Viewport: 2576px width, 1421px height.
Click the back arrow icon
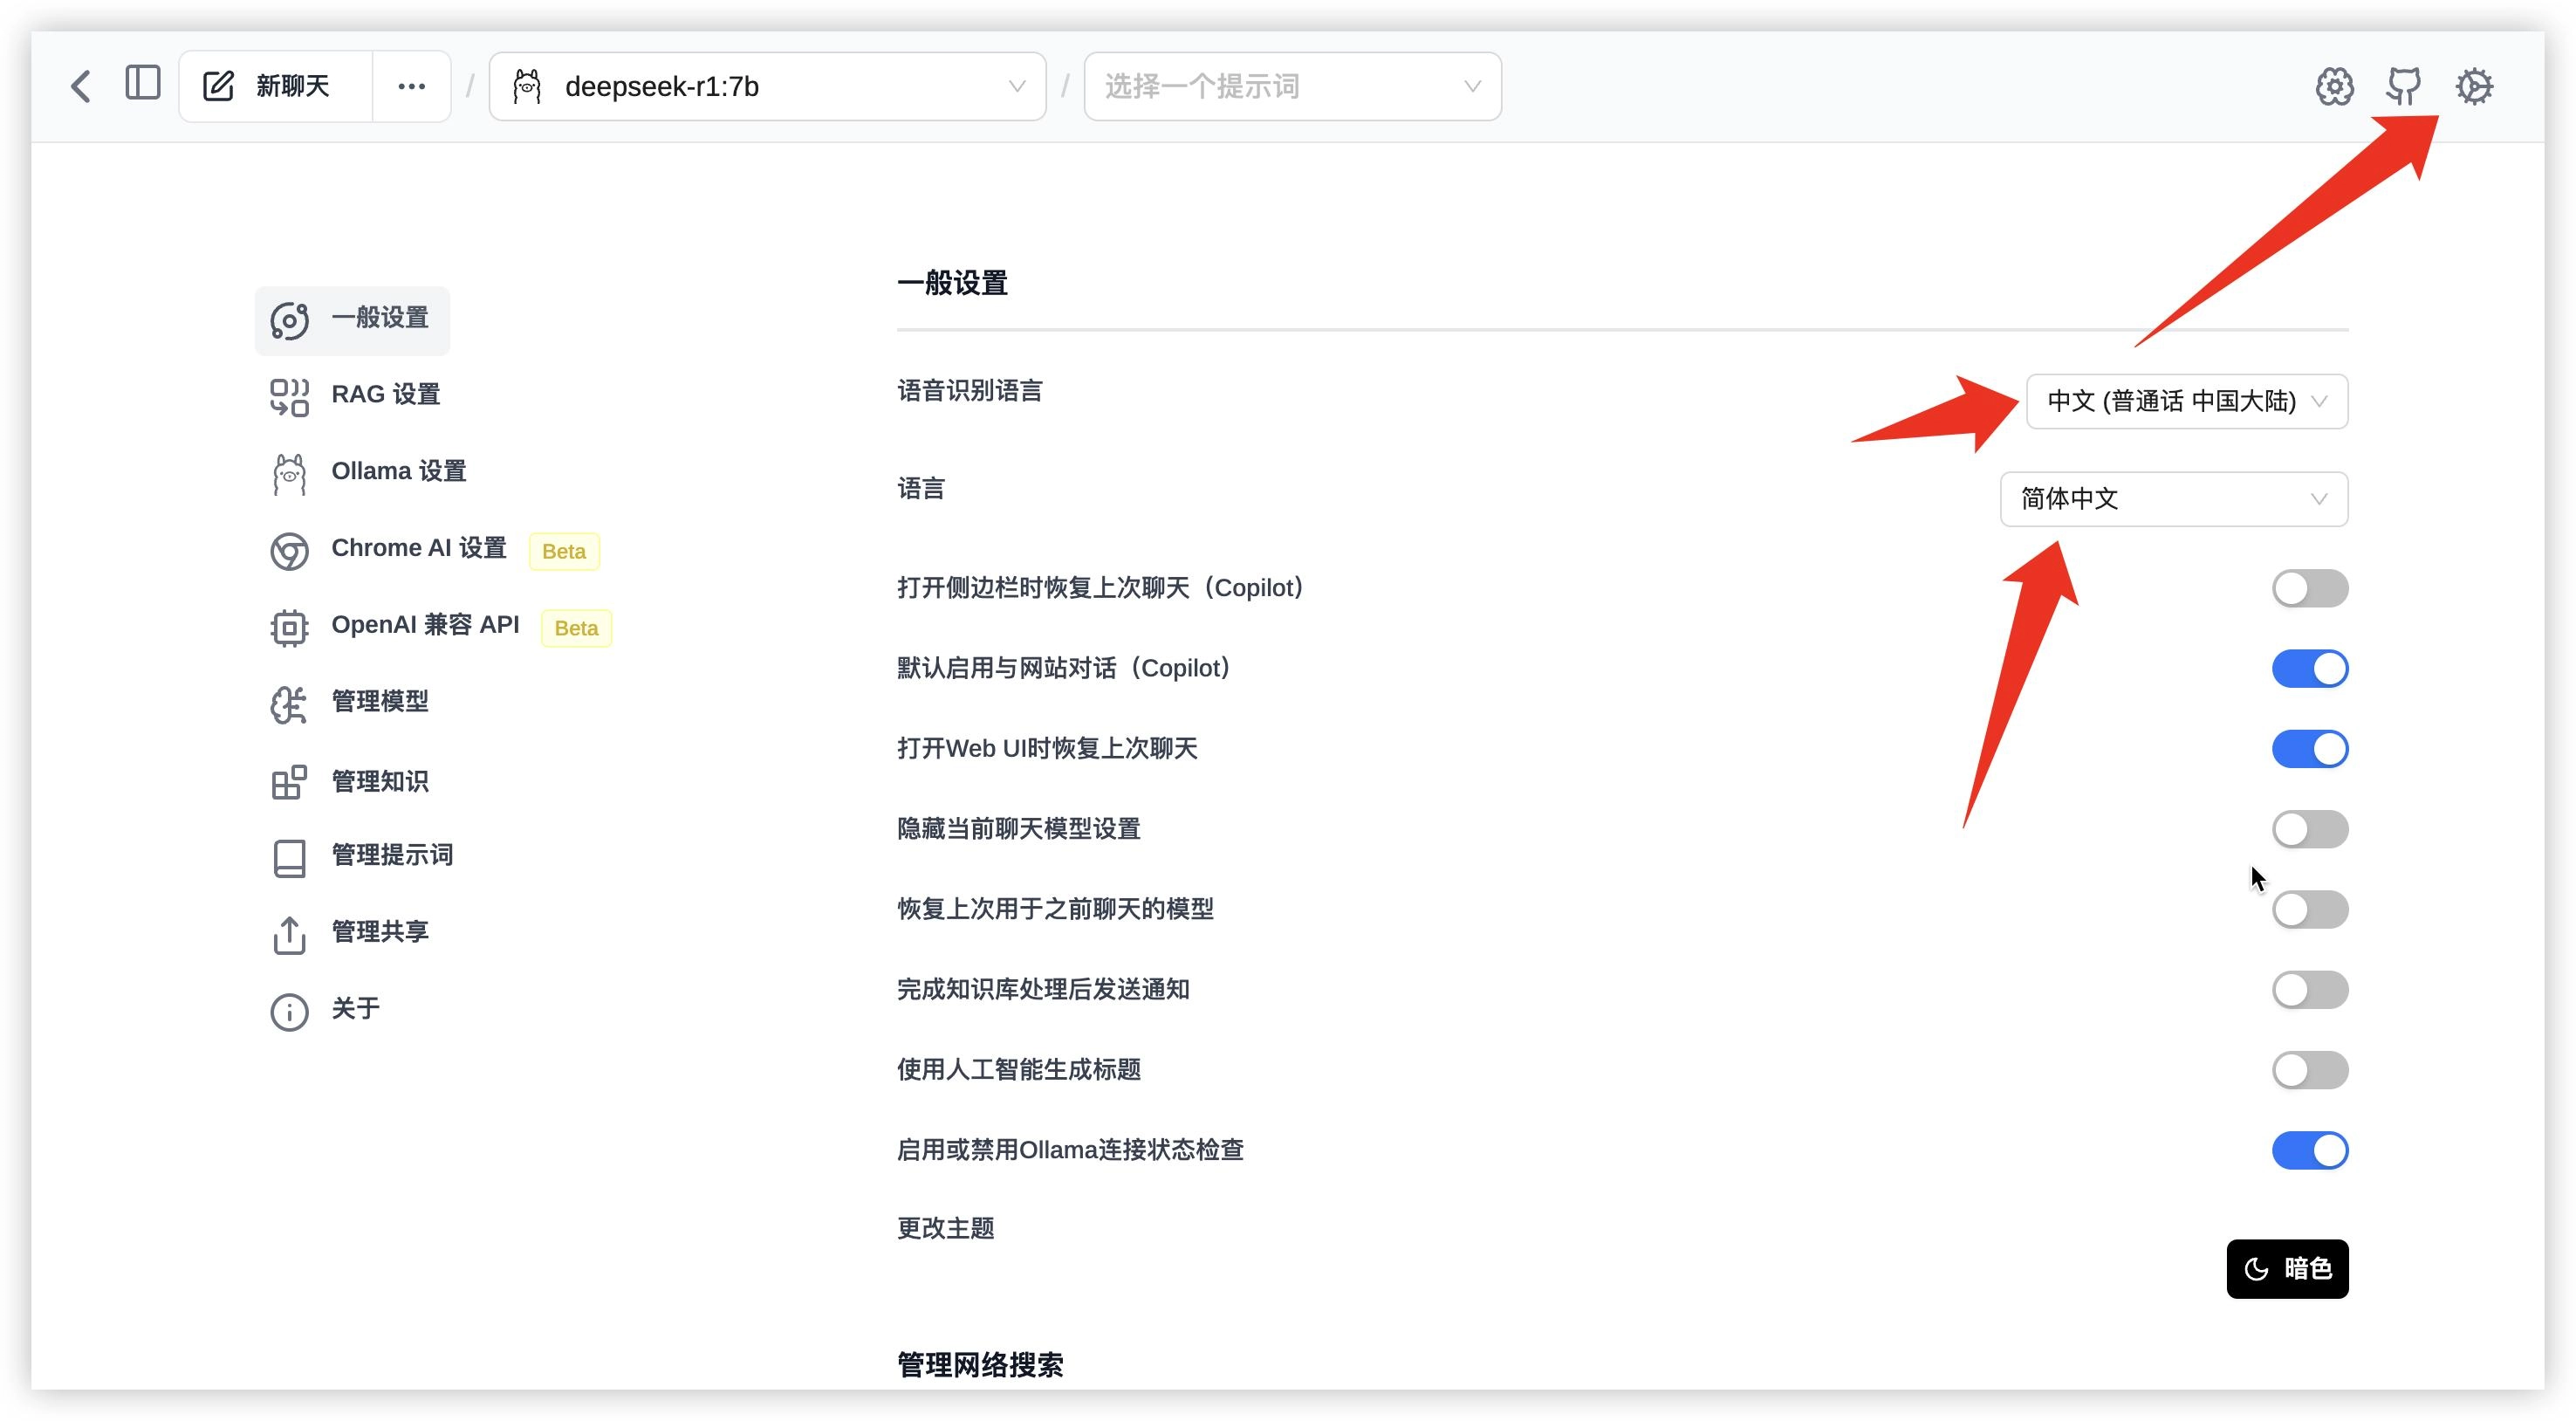(x=82, y=86)
